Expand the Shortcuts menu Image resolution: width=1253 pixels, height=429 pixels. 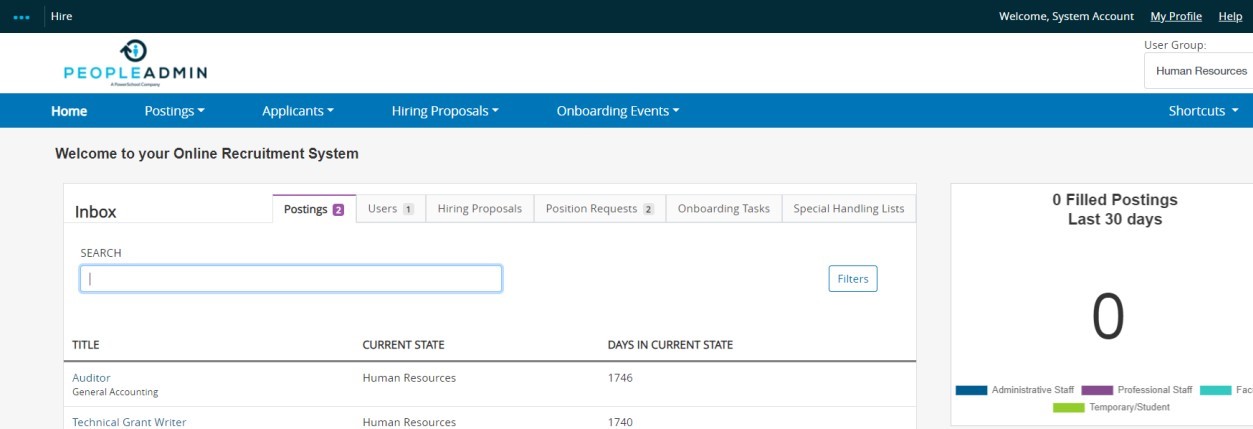[1203, 111]
